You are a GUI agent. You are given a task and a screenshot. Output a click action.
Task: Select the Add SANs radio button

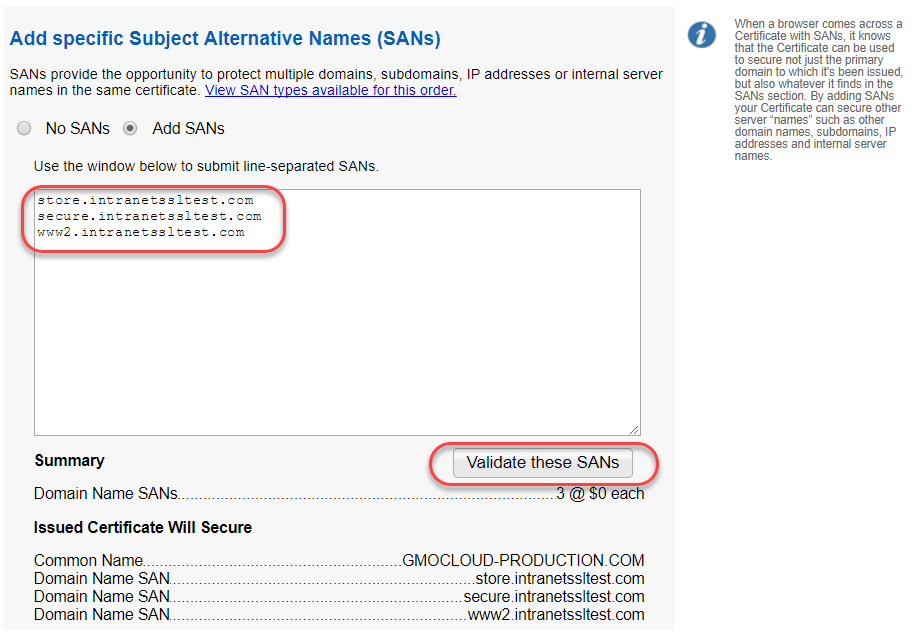tap(130, 129)
